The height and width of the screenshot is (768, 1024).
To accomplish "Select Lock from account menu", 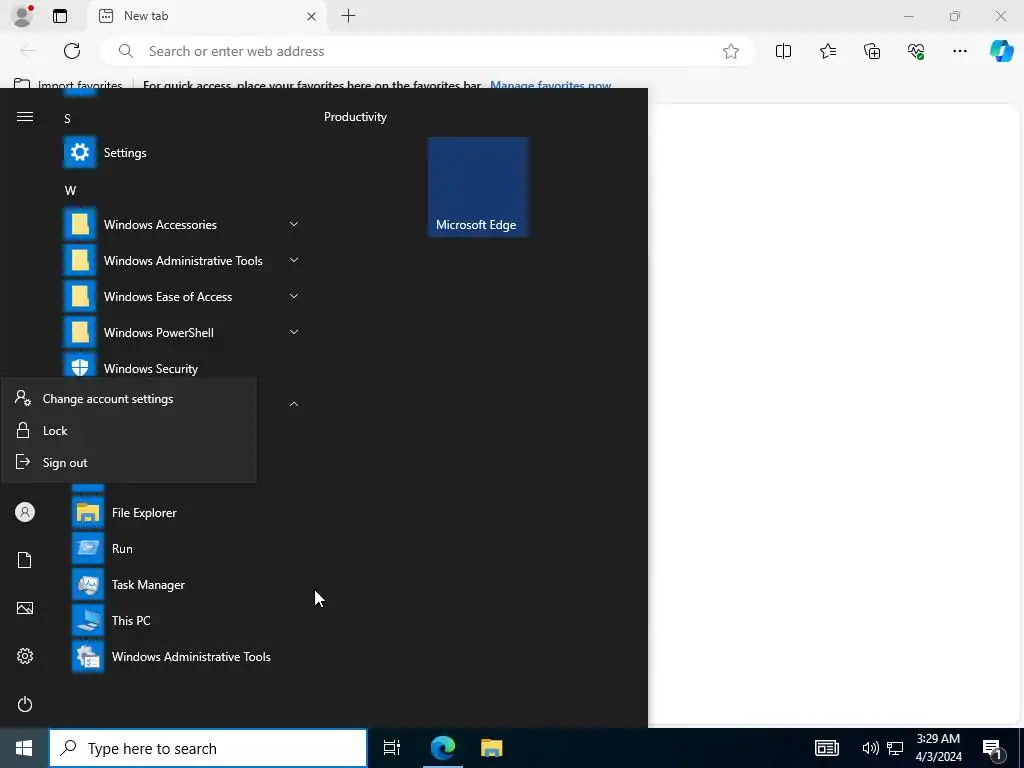I will 129,430.
